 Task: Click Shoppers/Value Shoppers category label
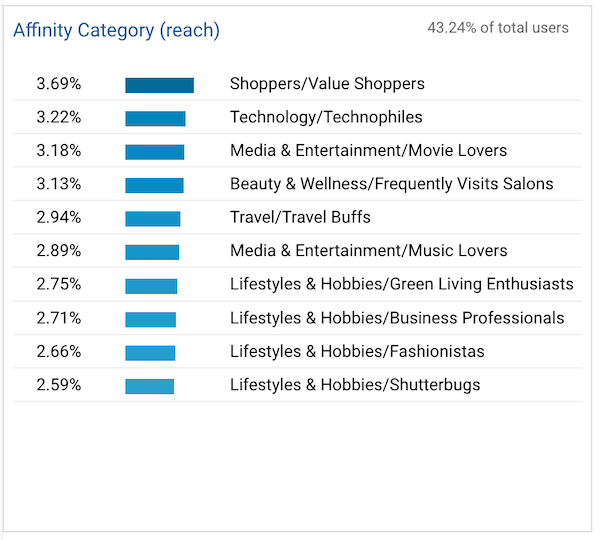click(x=327, y=84)
